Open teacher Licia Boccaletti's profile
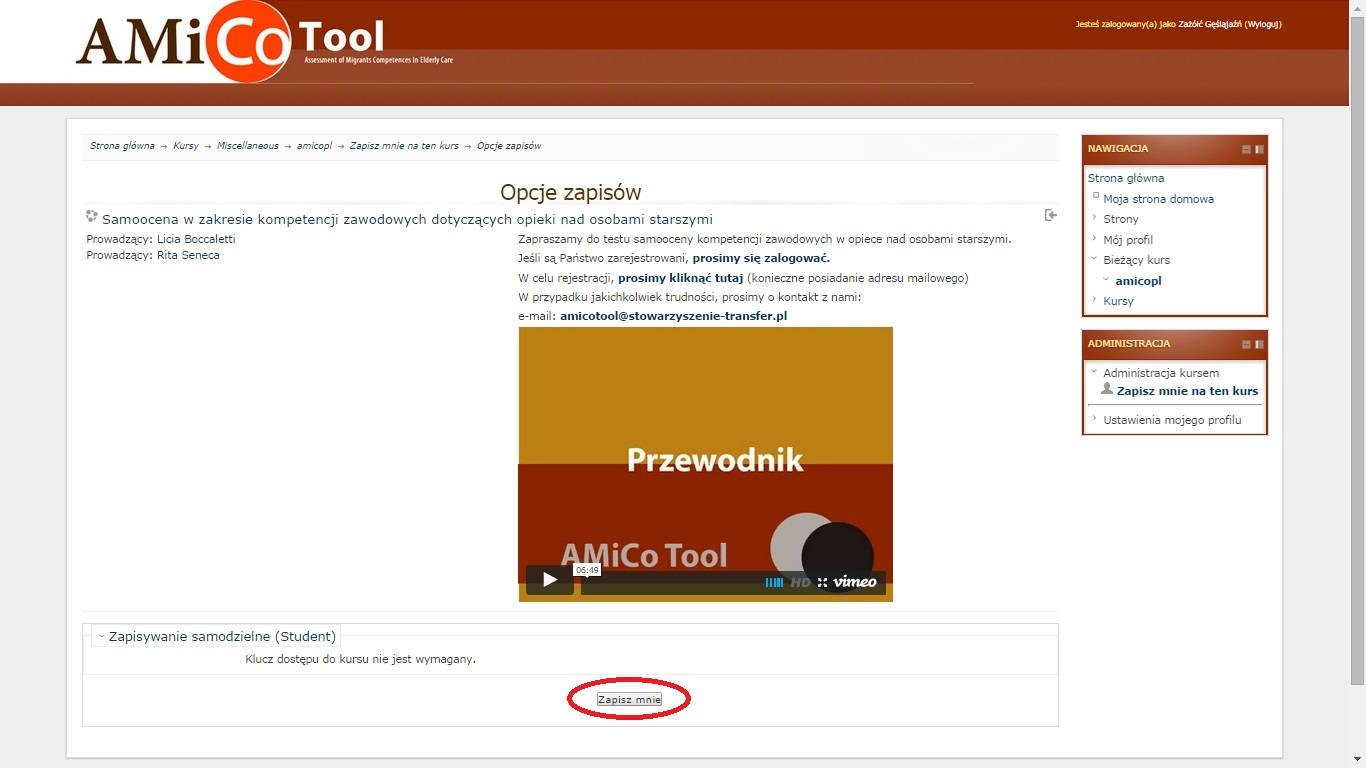 point(196,239)
